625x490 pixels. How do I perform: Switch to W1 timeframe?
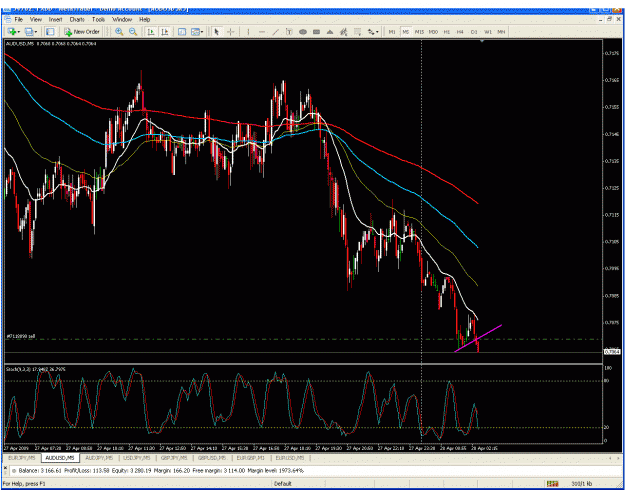click(x=488, y=32)
